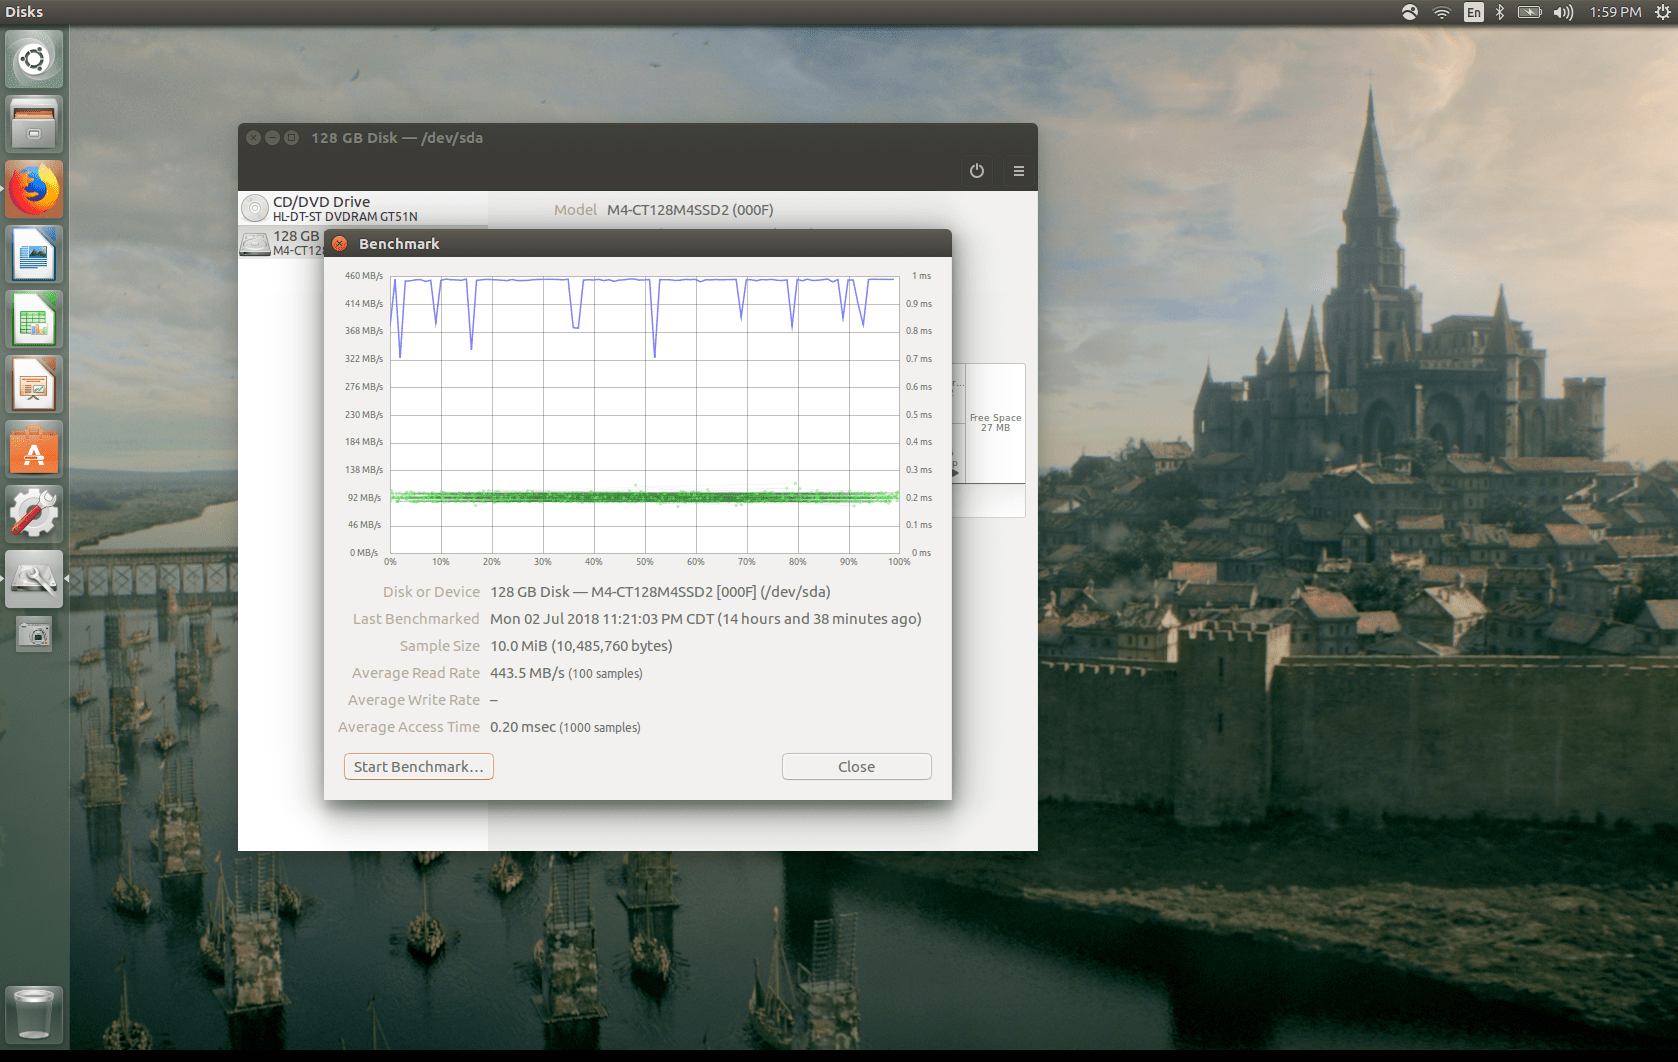Viewport: 1678px width, 1062px height.
Task: Open the sound volume indicator
Action: tap(1563, 12)
